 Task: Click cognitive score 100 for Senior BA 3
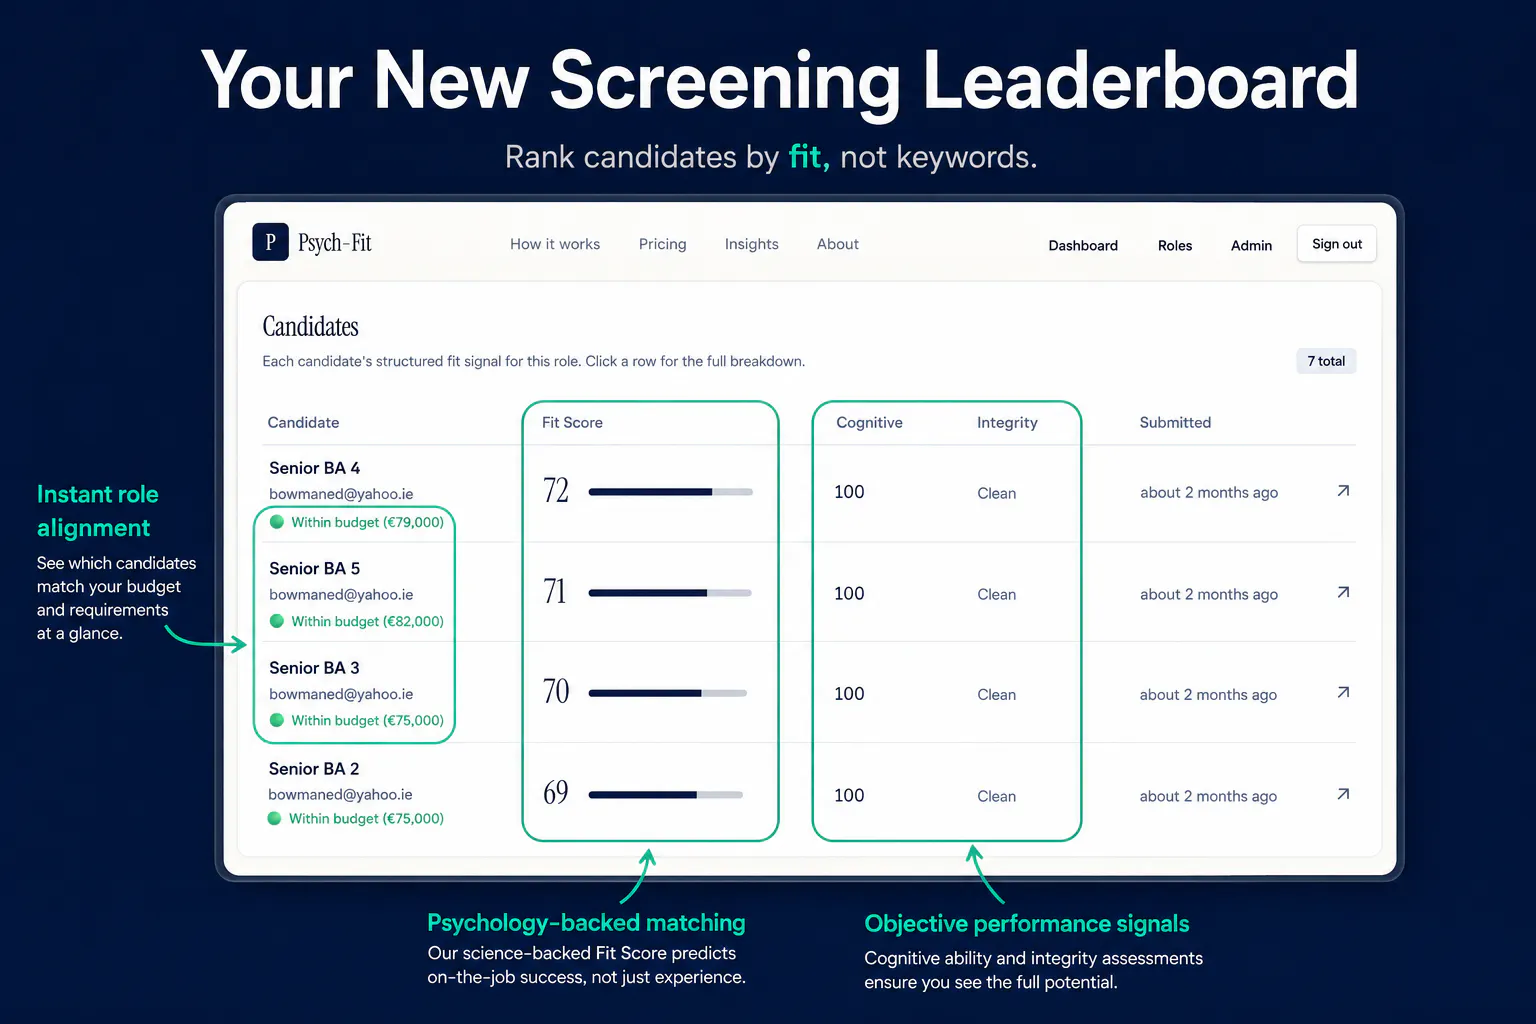coord(849,694)
